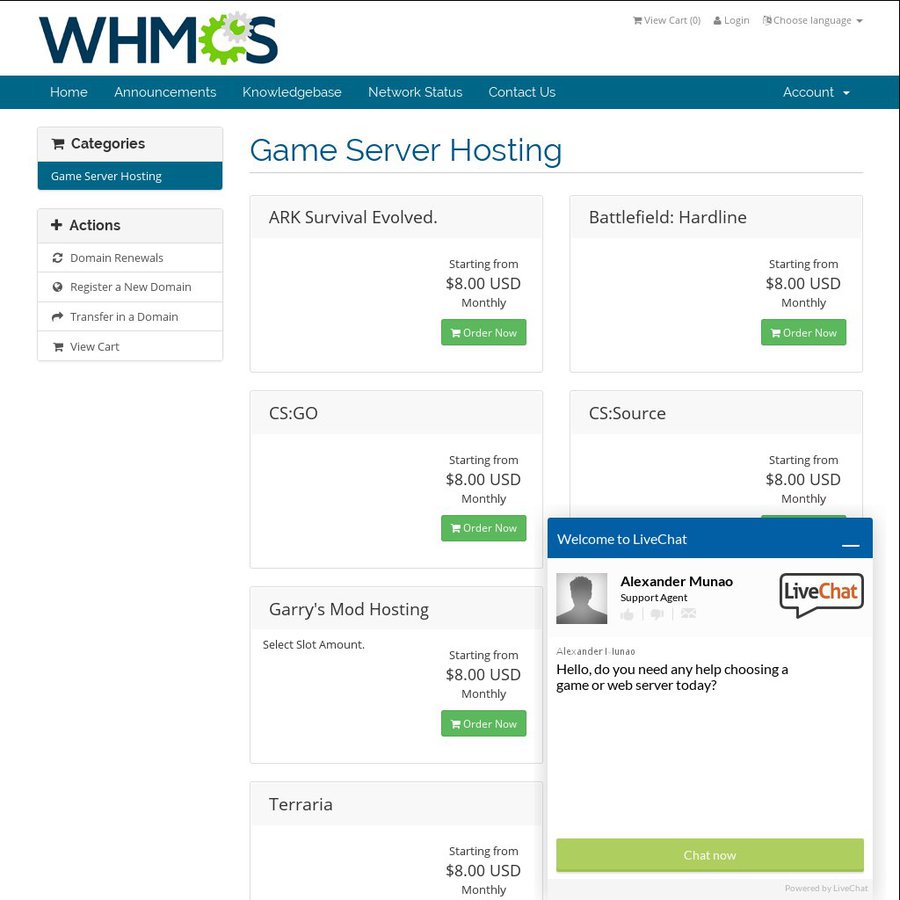
Task: Click the CS:Source card title
Action: (627, 413)
